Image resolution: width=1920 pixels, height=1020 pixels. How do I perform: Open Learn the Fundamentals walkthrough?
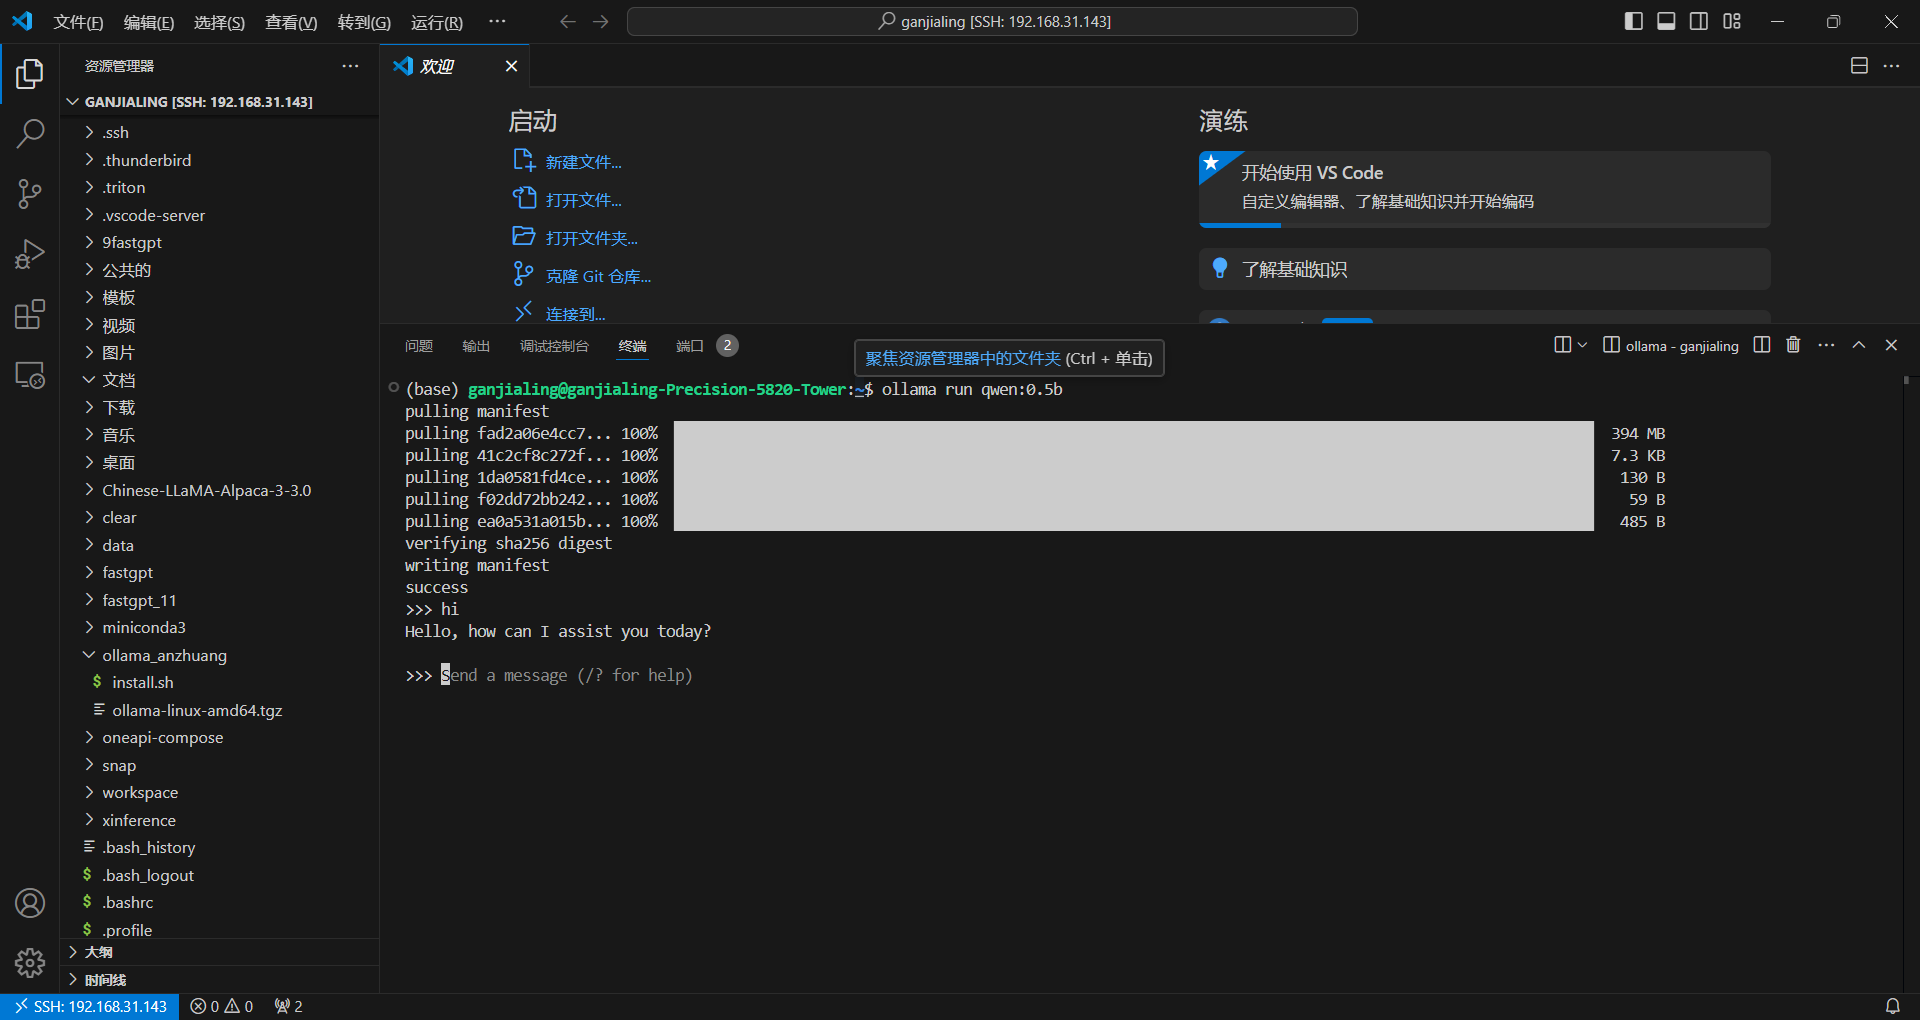point(1484,269)
